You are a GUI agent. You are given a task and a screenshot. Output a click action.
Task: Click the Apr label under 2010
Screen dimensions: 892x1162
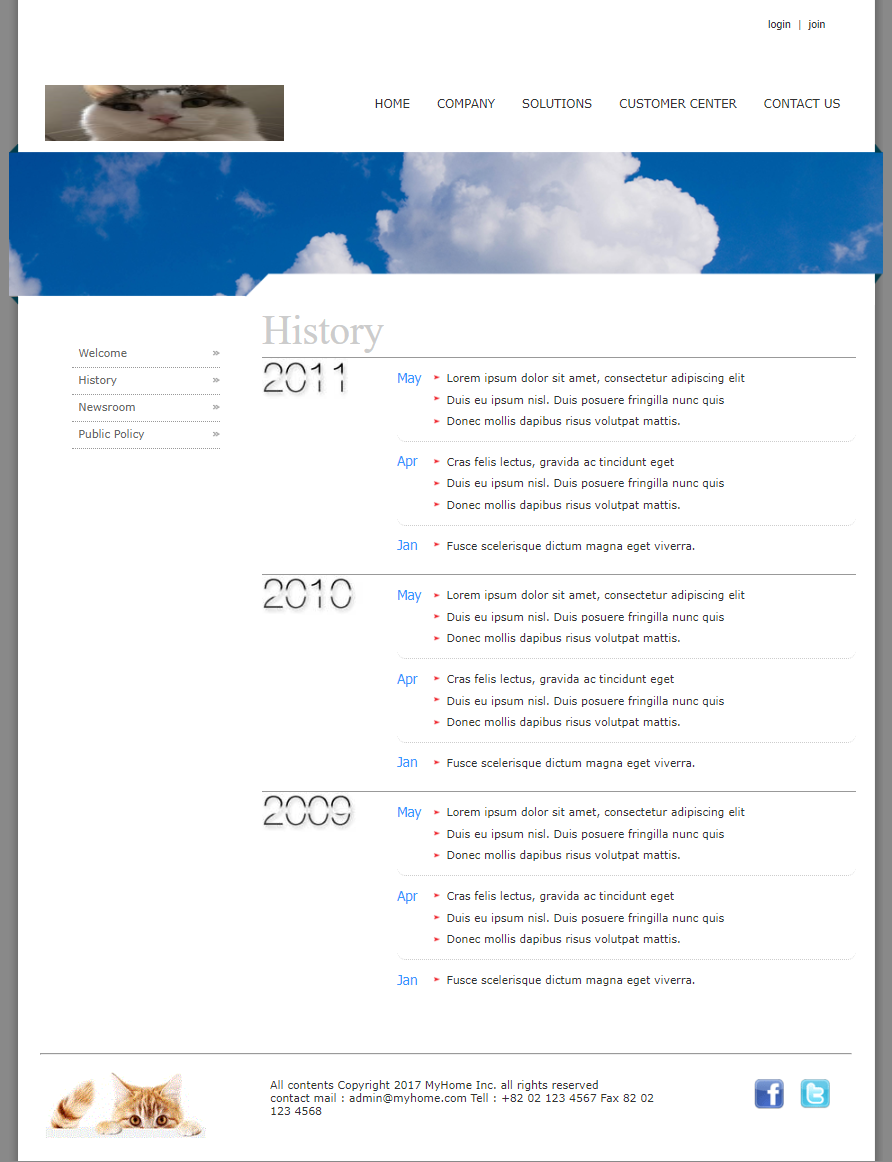click(407, 680)
